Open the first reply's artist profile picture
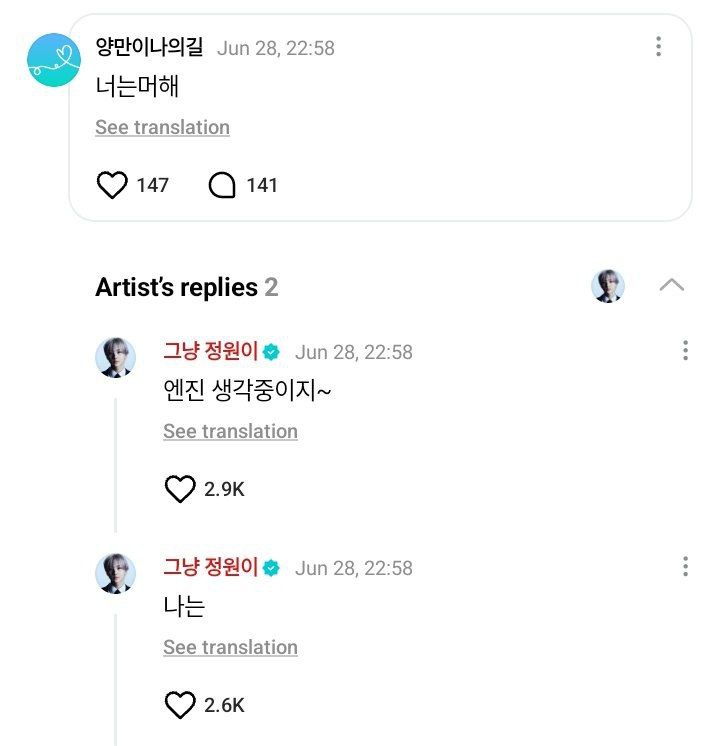Image resolution: width=720 pixels, height=746 pixels. pyautogui.click(x=116, y=357)
